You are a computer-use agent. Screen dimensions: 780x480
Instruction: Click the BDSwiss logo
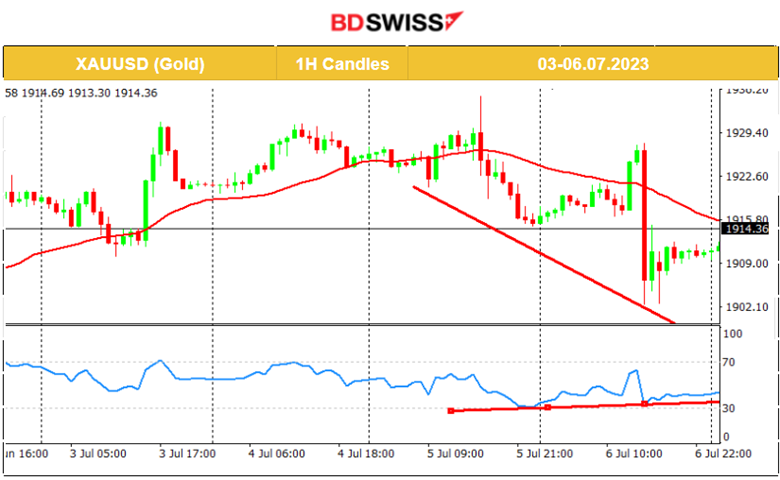(x=396, y=22)
